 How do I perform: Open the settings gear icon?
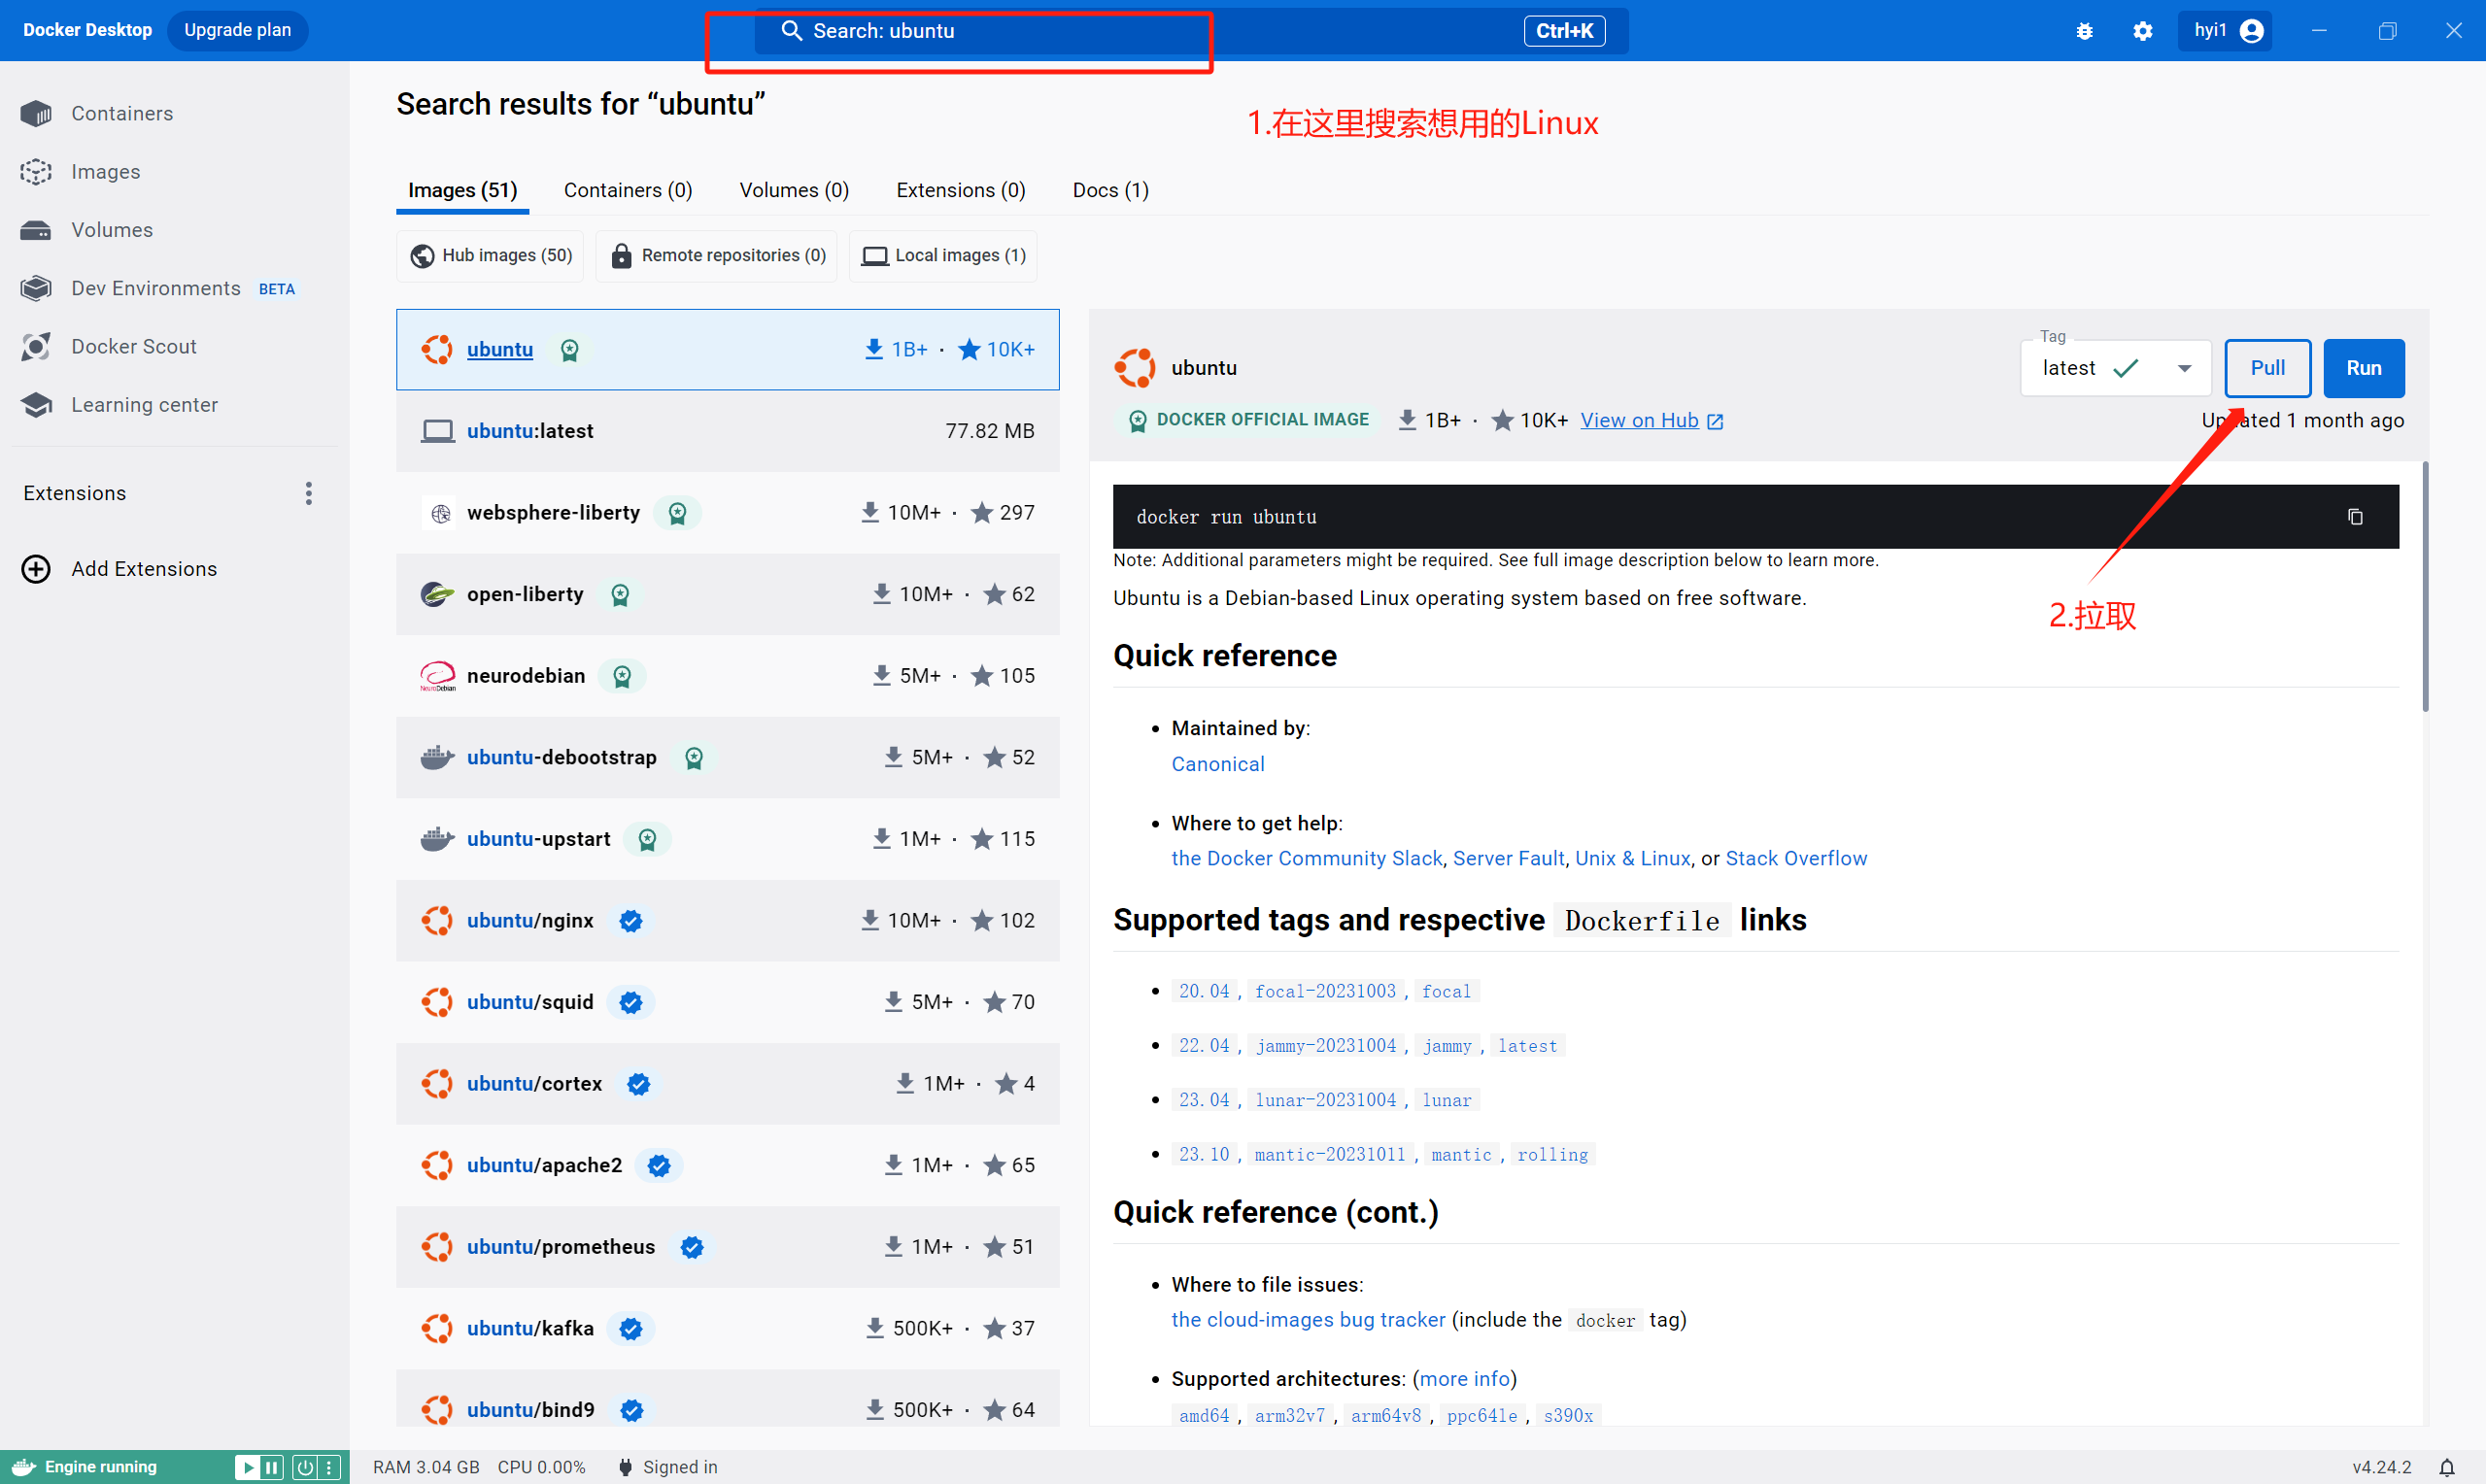2142,31
